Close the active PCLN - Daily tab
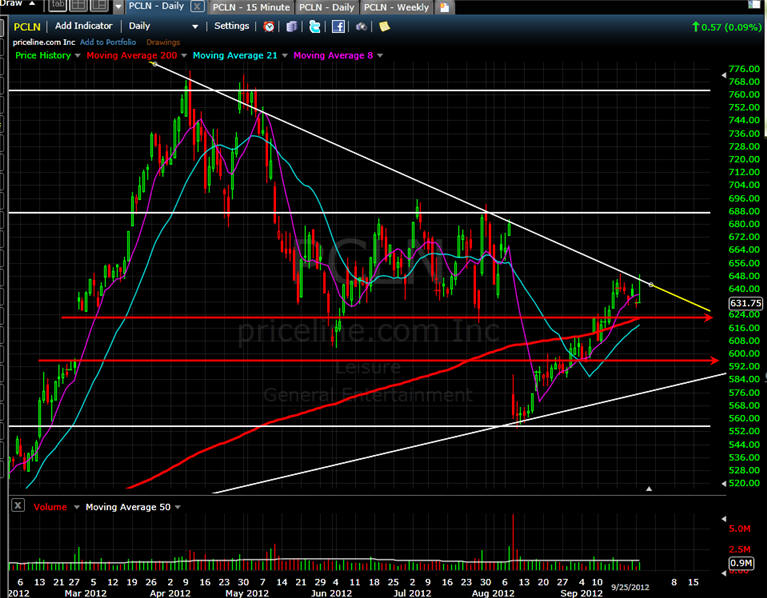 click(x=196, y=7)
